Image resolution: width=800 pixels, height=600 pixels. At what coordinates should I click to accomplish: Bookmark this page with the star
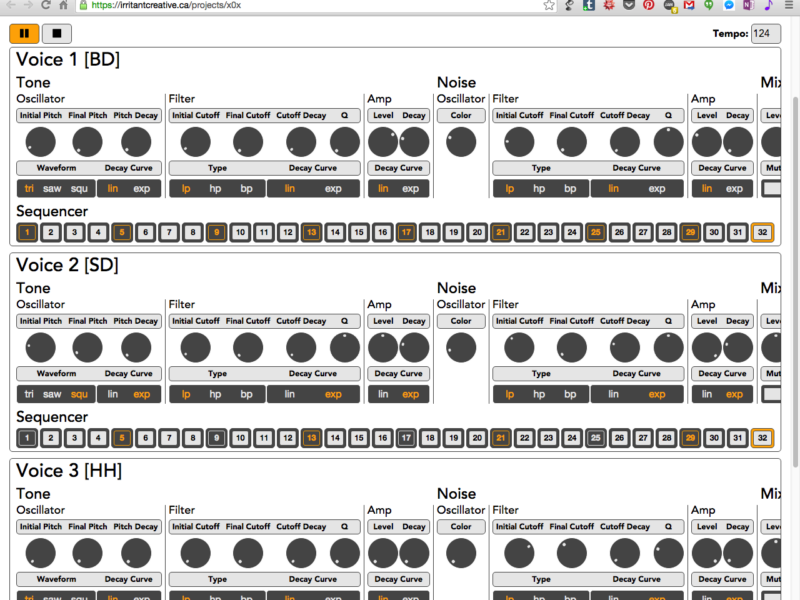click(549, 5)
